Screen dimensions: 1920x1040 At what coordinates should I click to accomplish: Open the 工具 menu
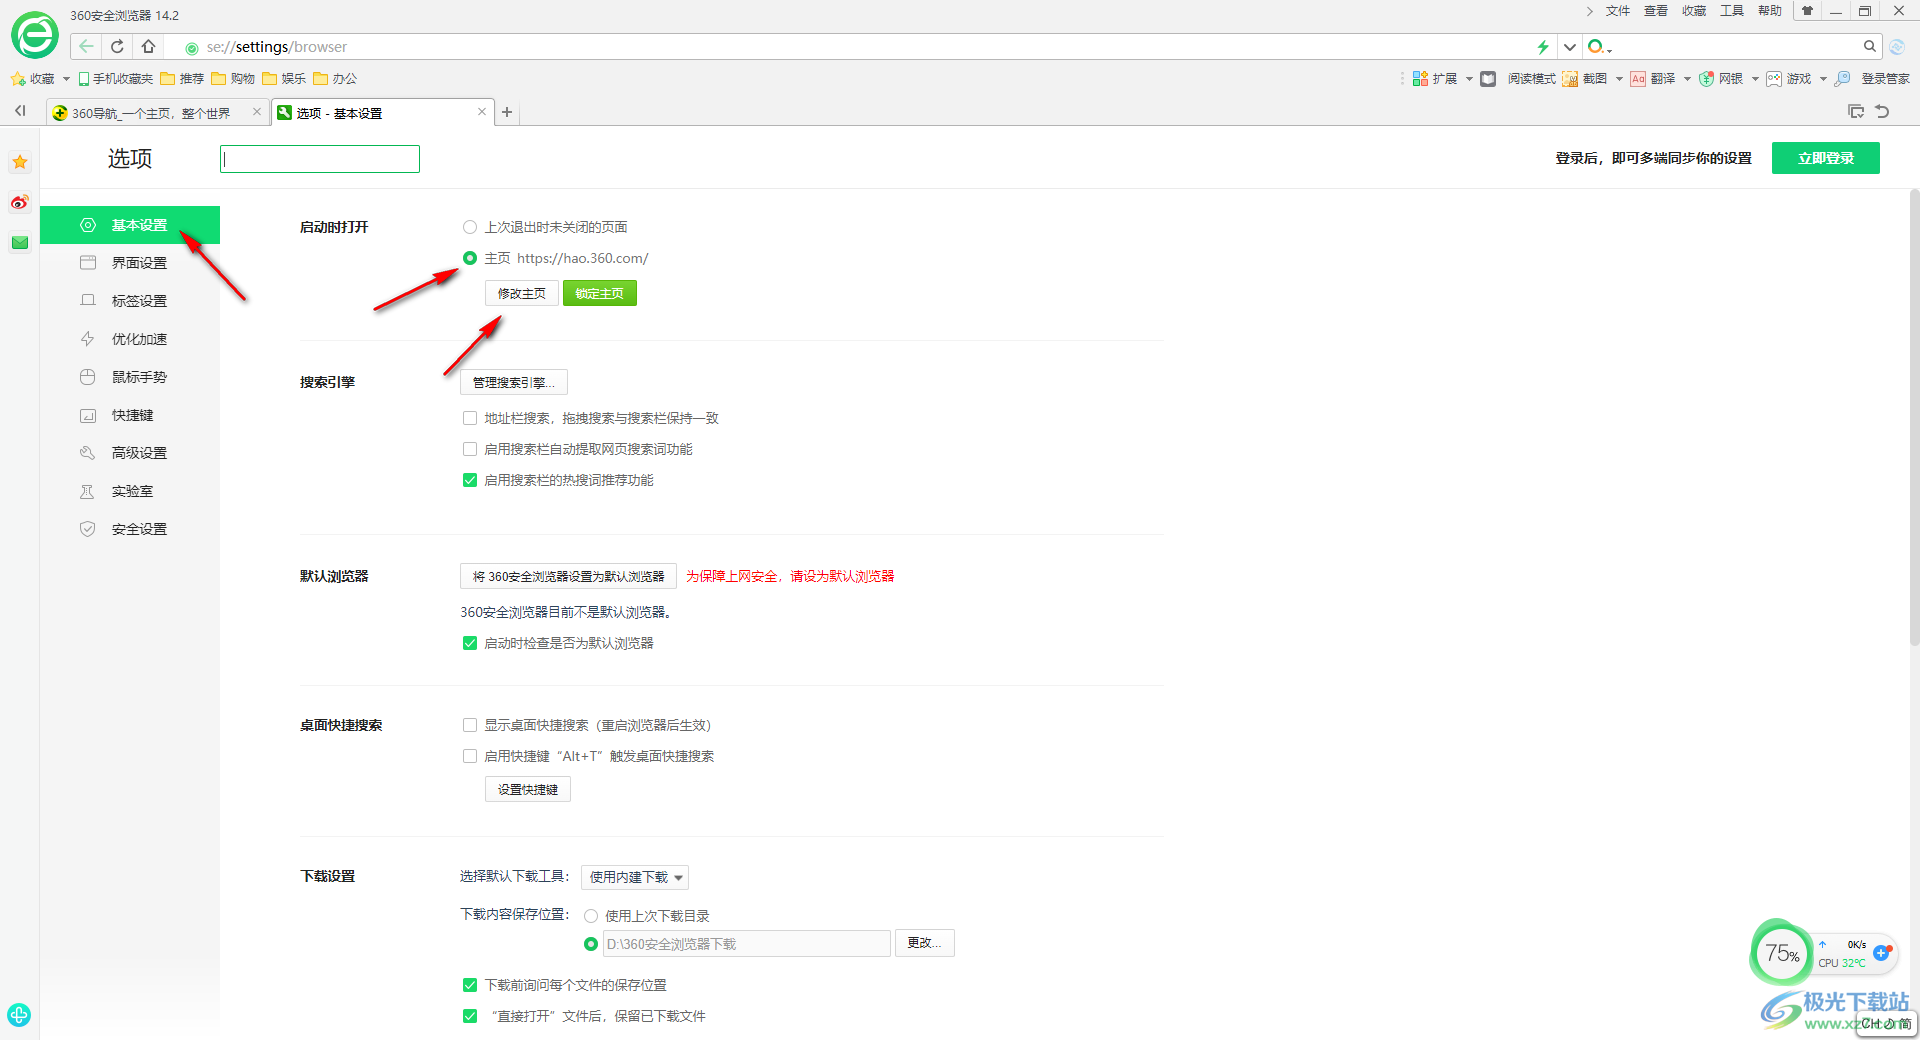[1732, 11]
